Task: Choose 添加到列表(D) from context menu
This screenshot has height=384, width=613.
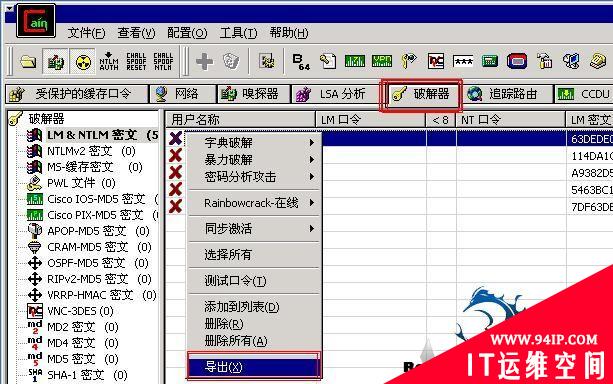Action: pyautogui.click(x=255, y=307)
